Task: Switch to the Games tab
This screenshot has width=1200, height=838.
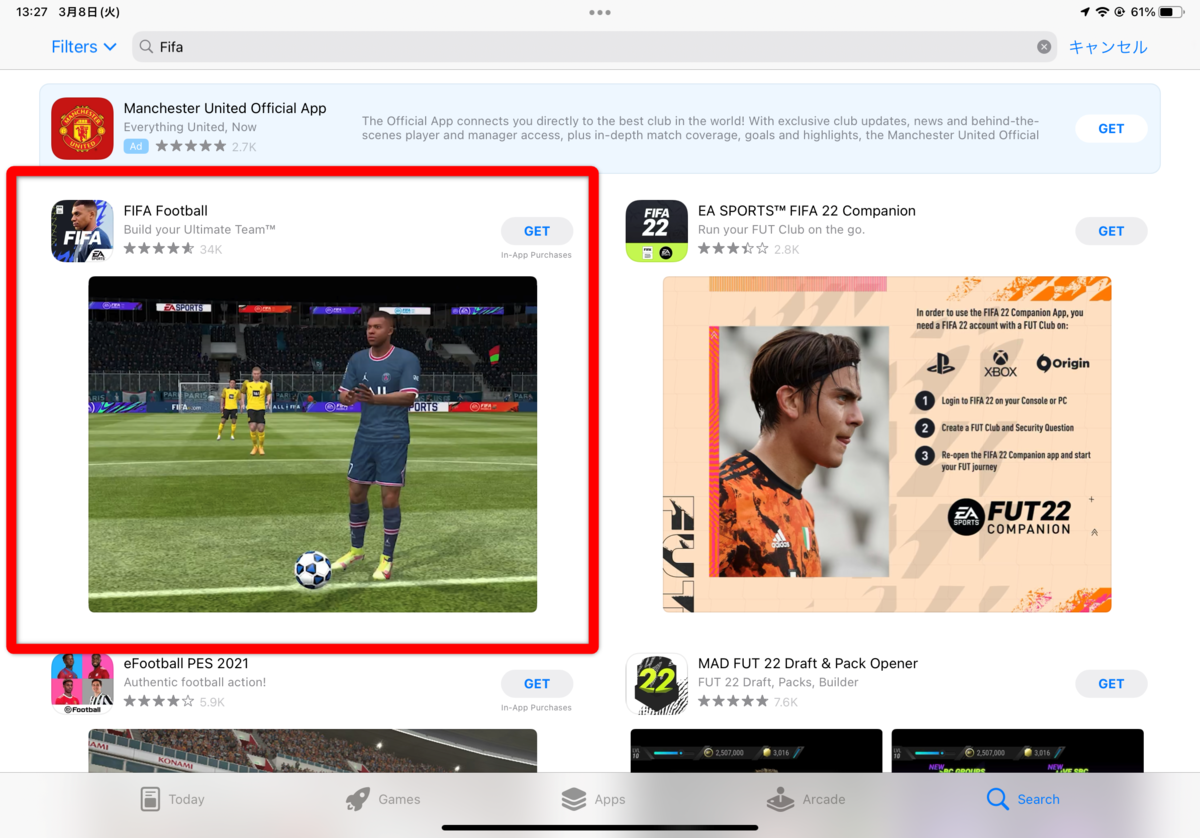Action: tap(382, 799)
